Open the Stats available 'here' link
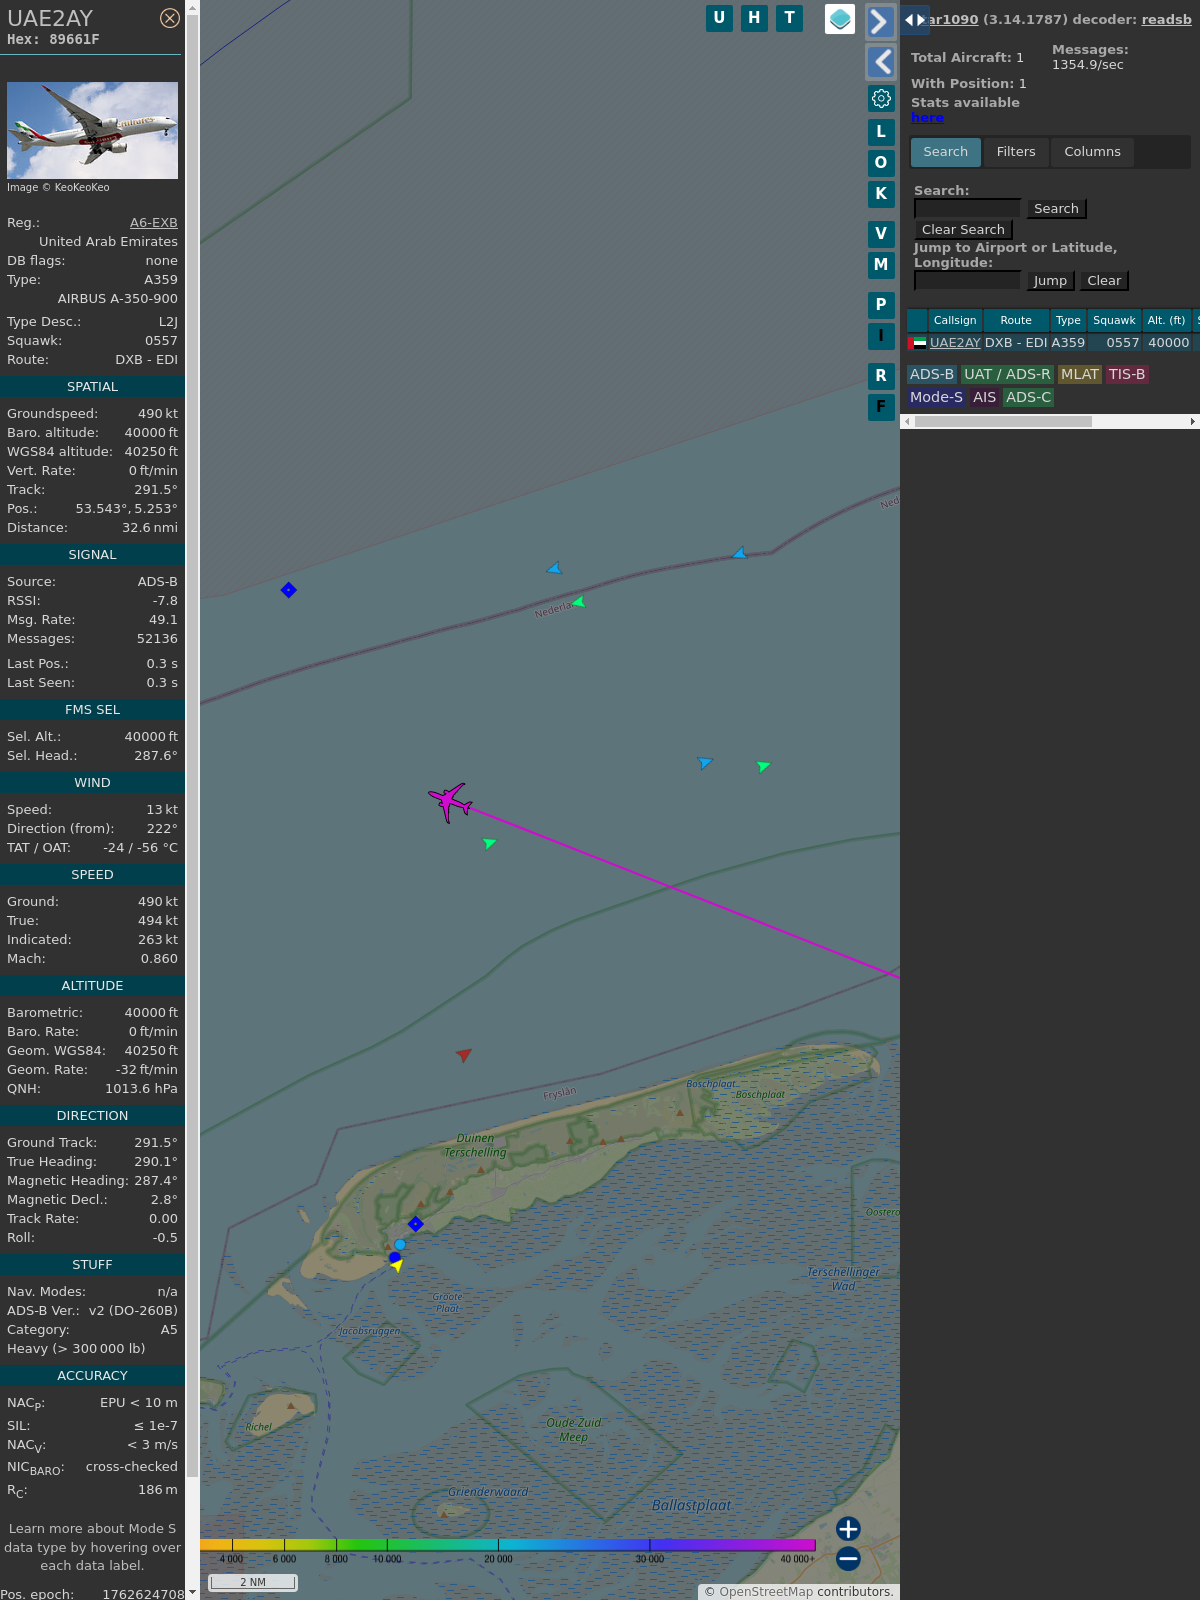Viewport: 1200px width, 1600px height. click(927, 118)
